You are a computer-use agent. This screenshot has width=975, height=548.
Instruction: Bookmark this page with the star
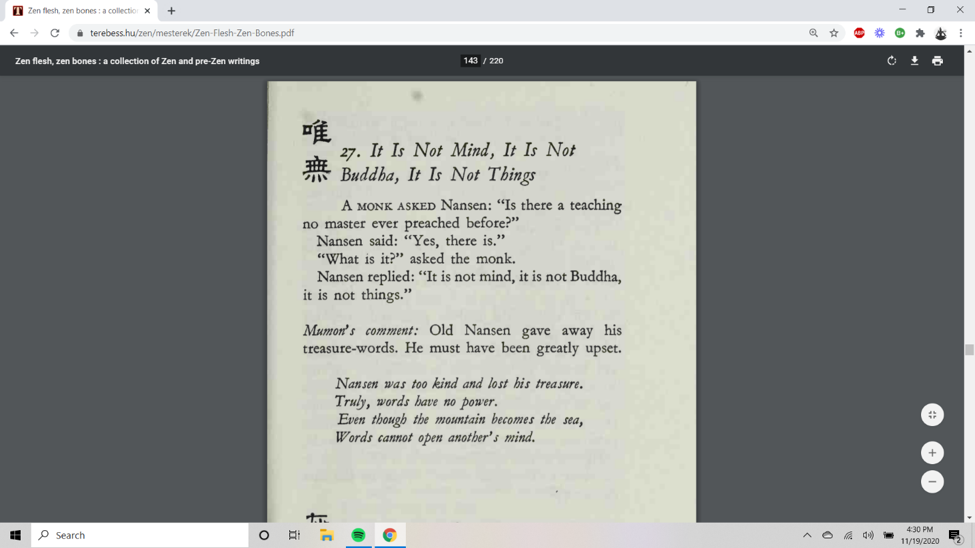(x=834, y=33)
